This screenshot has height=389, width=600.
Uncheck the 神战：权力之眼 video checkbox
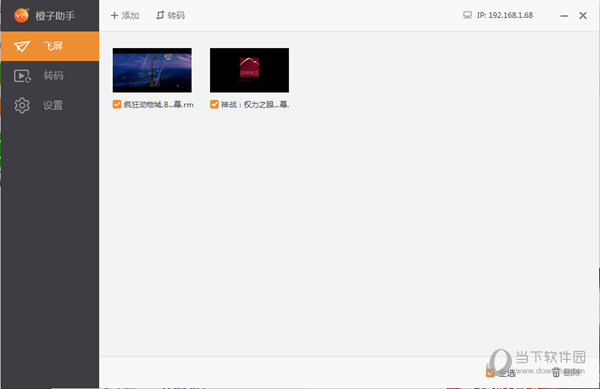(214, 104)
